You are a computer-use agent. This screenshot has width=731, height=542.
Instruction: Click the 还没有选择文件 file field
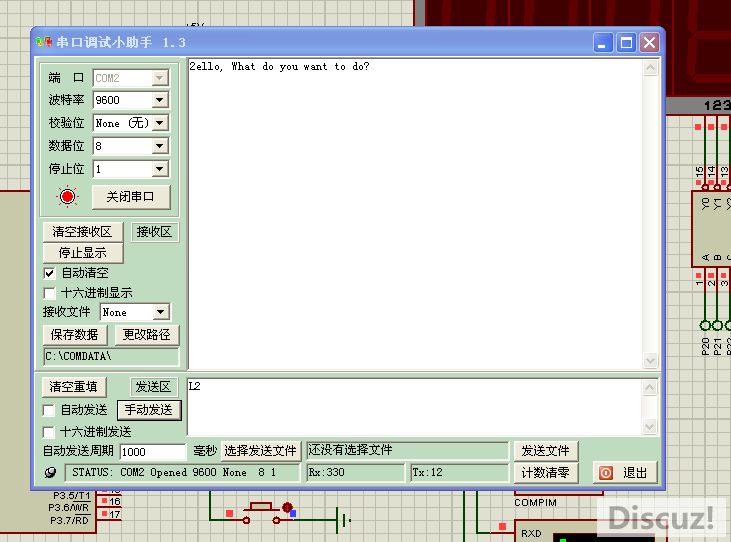[407, 451]
